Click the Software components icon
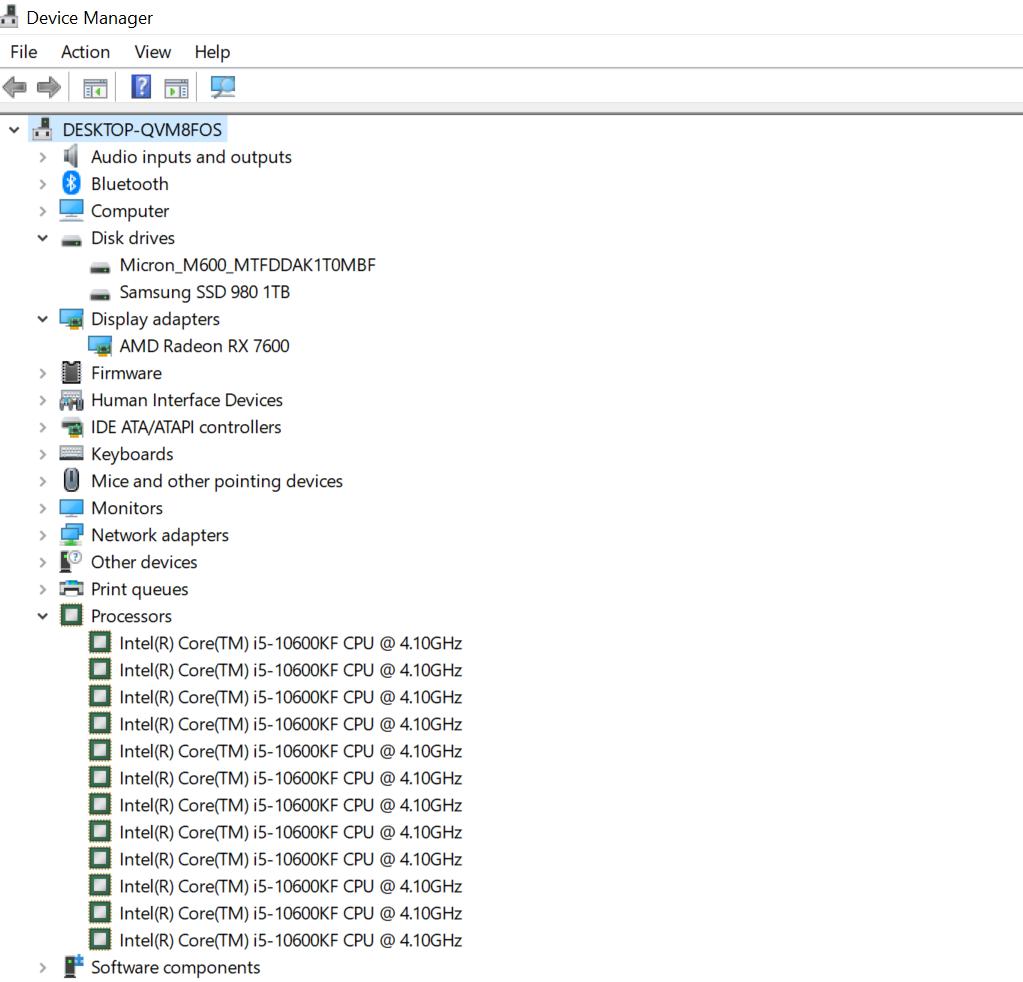The height and width of the screenshot is (982, 1023). point(73,966)
